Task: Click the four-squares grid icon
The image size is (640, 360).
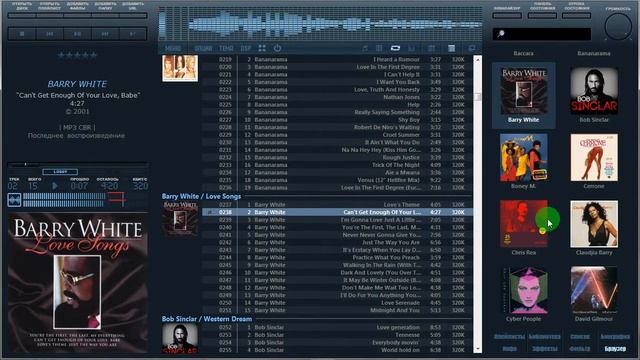Action: click(262, 48)
